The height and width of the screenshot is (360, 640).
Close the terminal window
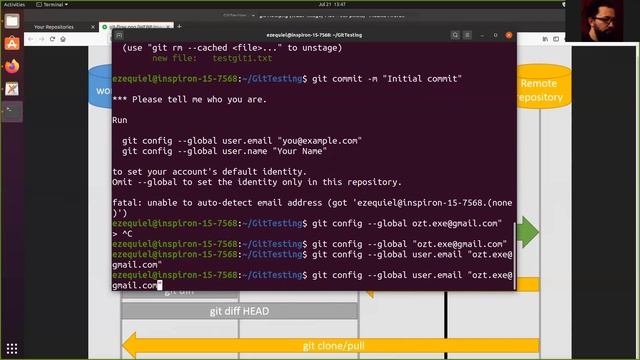[509, 36]
